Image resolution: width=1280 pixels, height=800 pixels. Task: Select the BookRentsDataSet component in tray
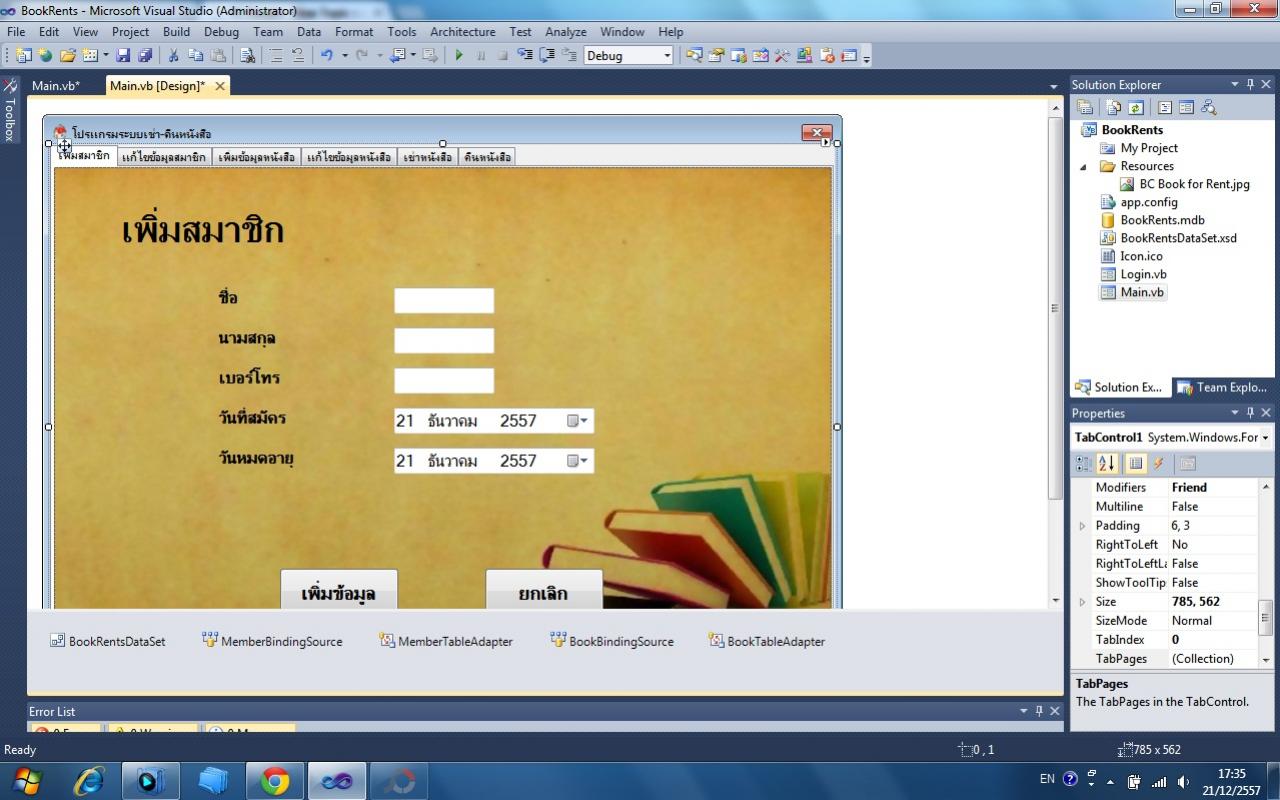(x=108, y=641)
